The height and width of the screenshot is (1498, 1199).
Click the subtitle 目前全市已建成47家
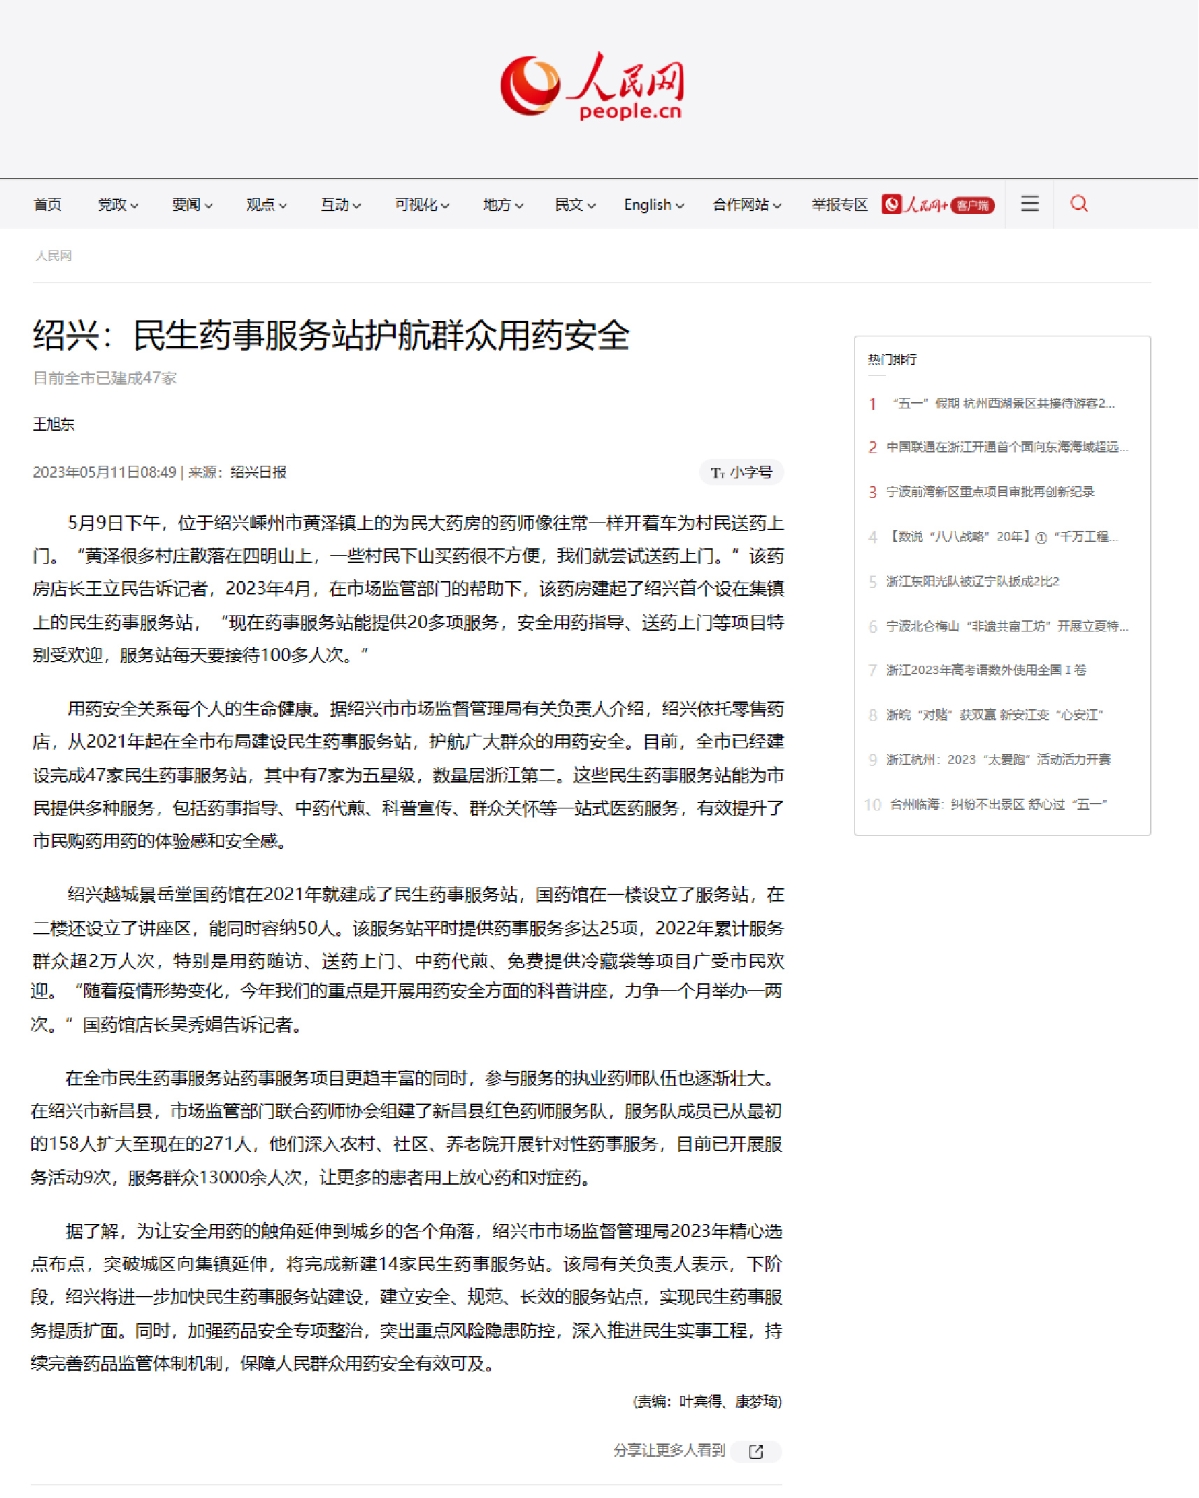tap(105, 378)
